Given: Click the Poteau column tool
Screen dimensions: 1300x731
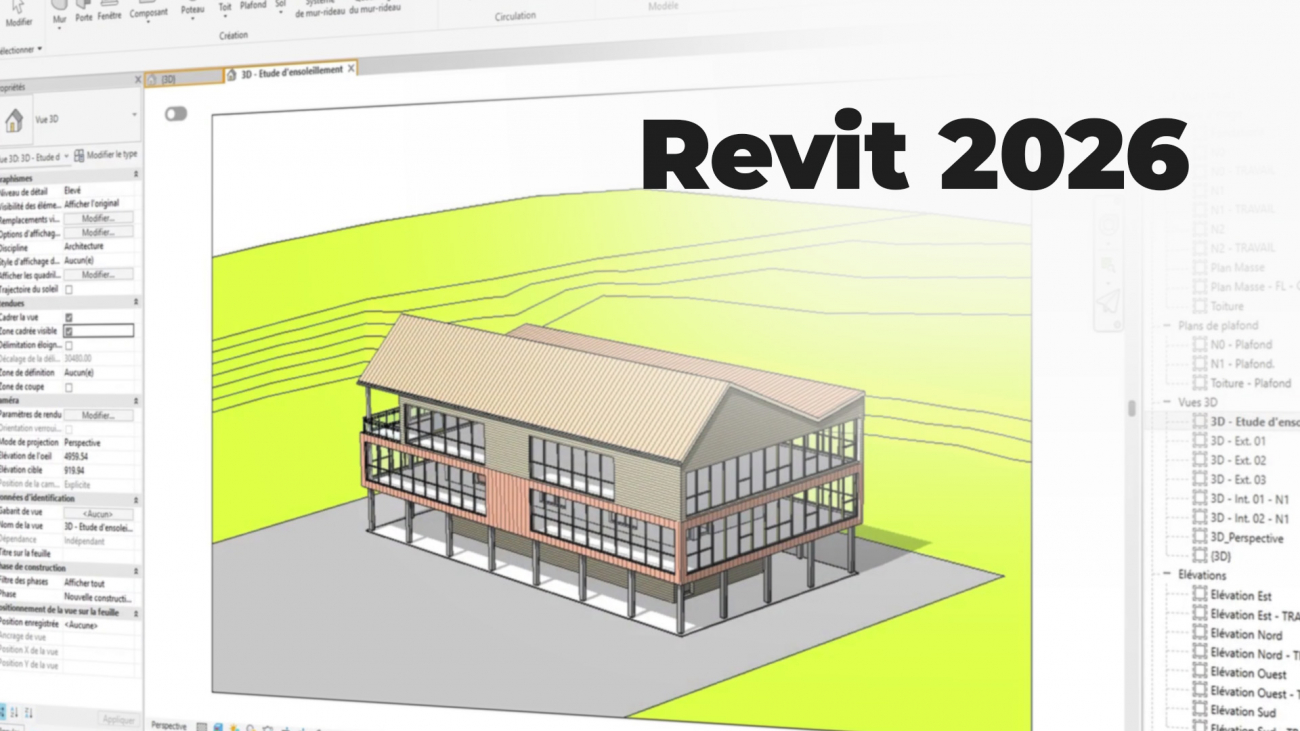Looking at the screenshot, I should tap(193, 8).
